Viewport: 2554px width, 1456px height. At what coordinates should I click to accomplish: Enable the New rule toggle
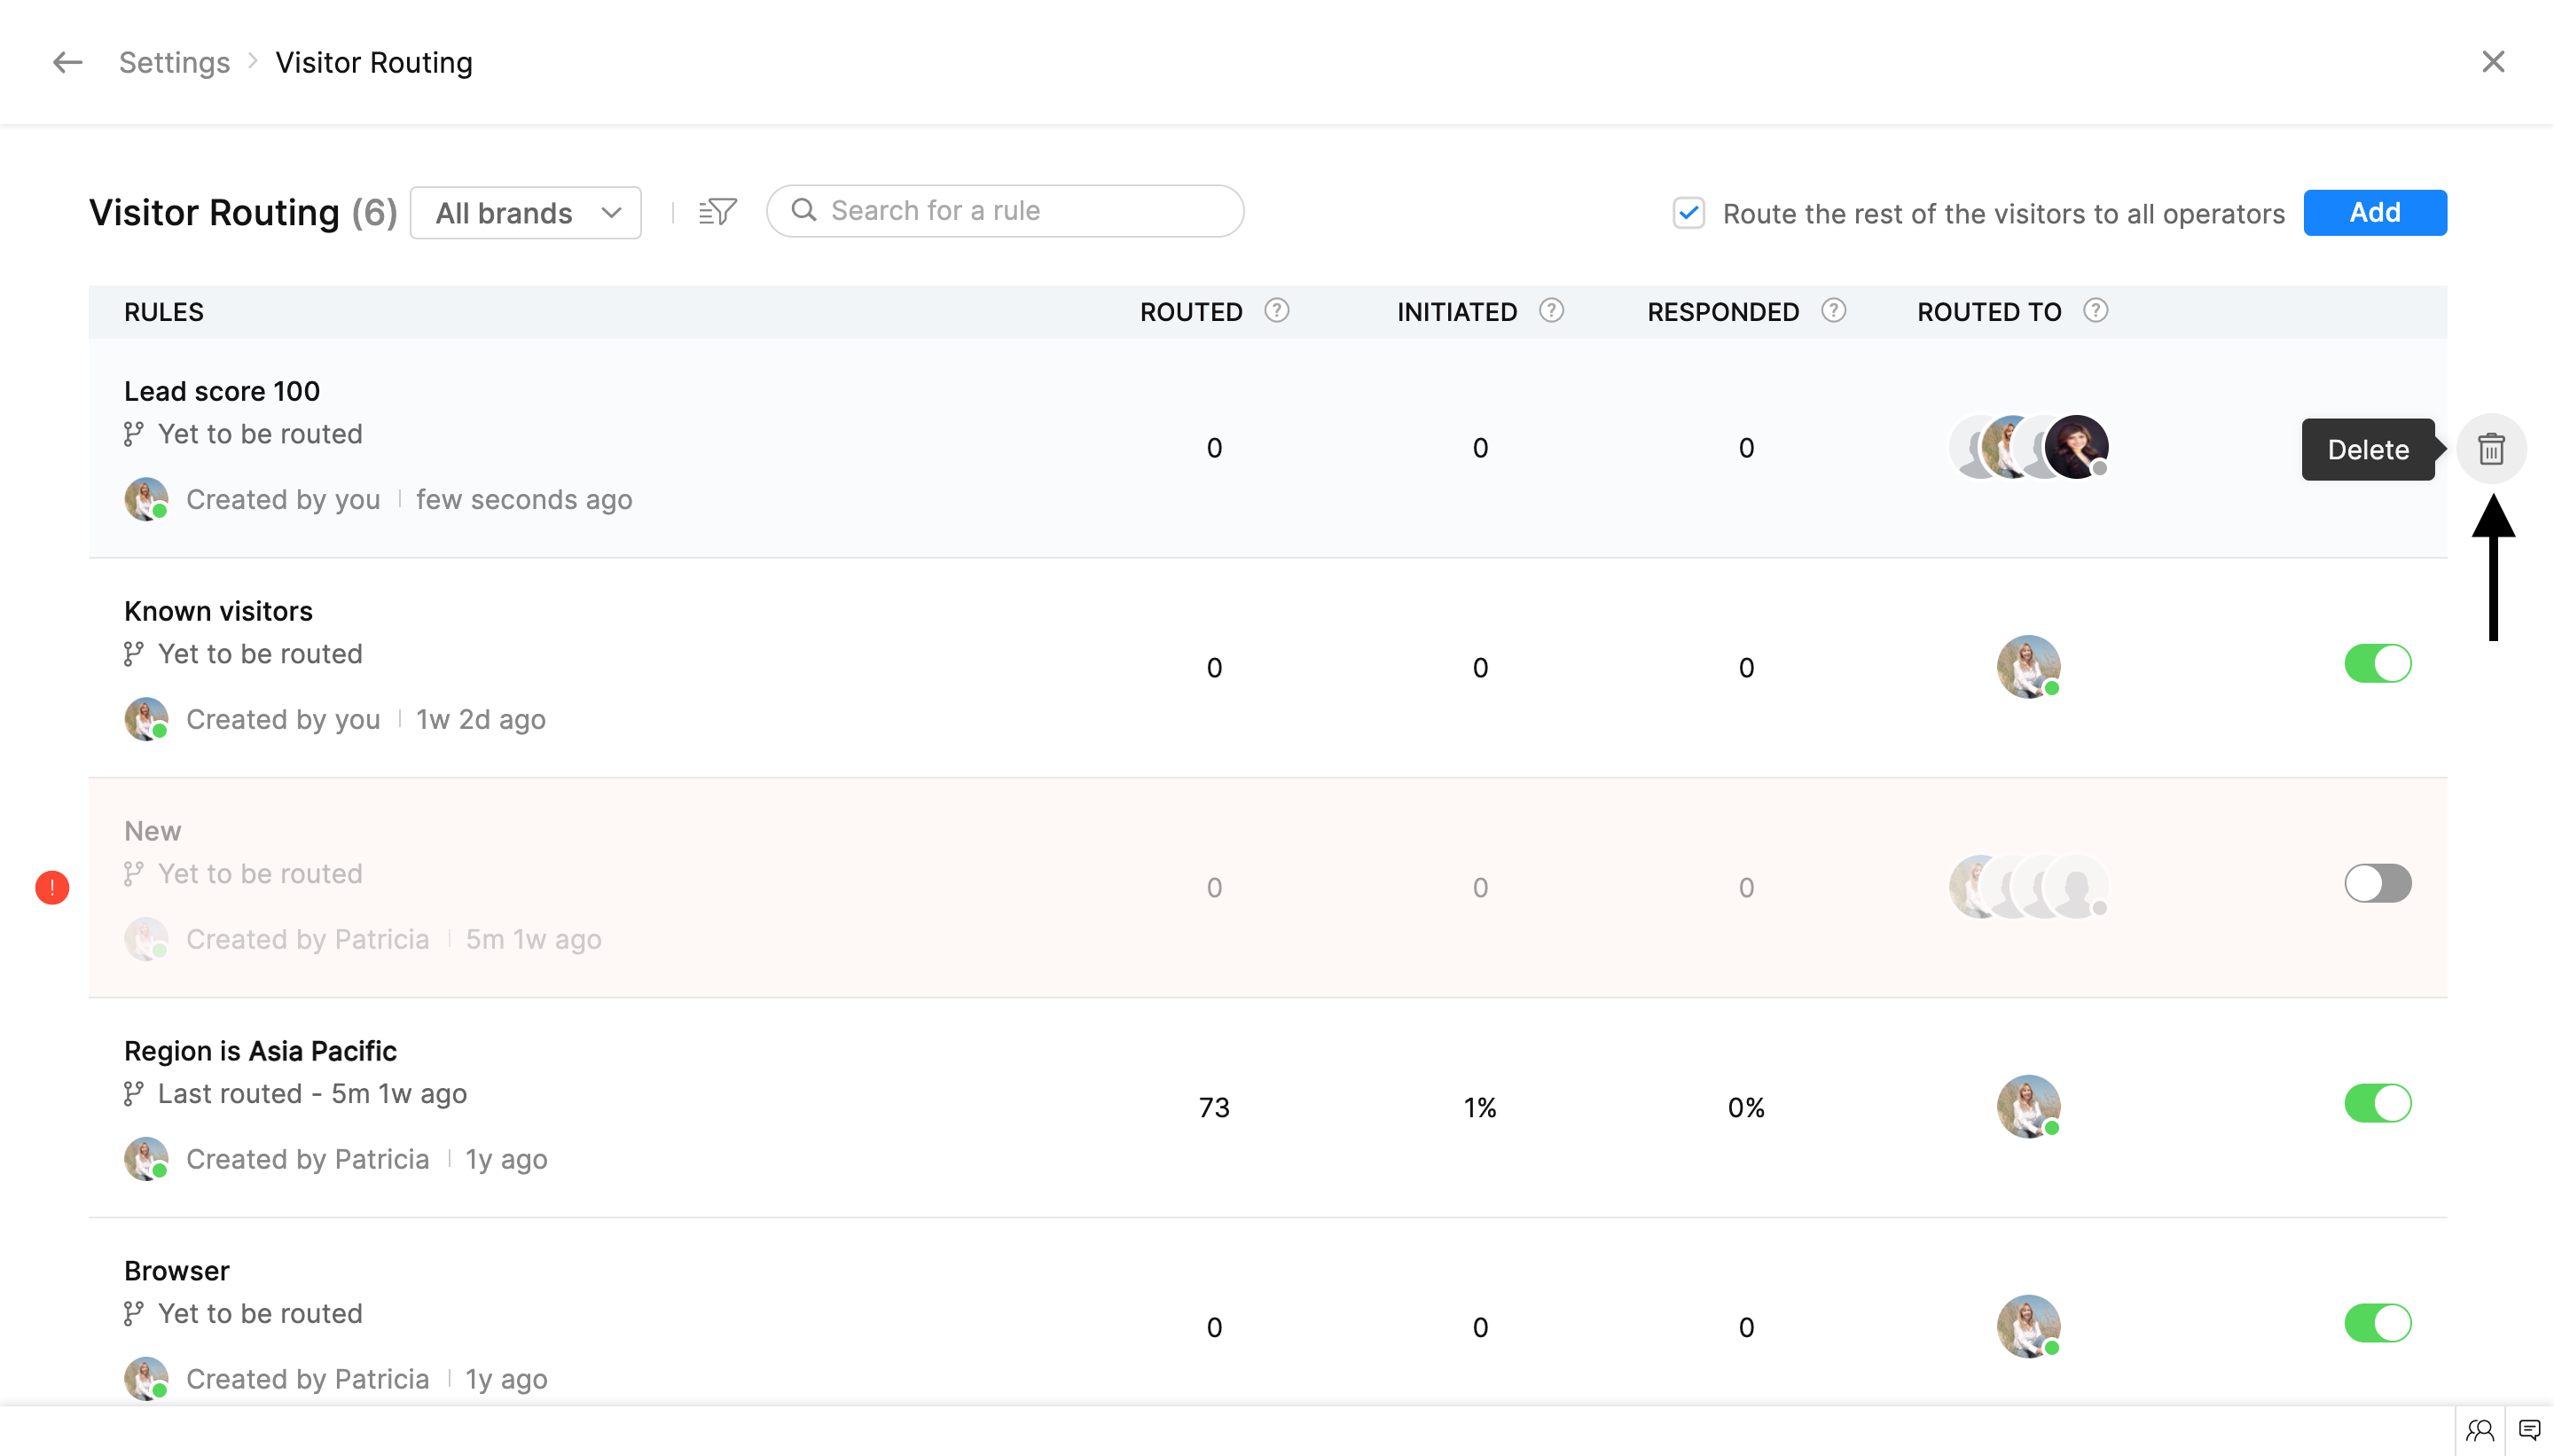[x=2377, y=884]
